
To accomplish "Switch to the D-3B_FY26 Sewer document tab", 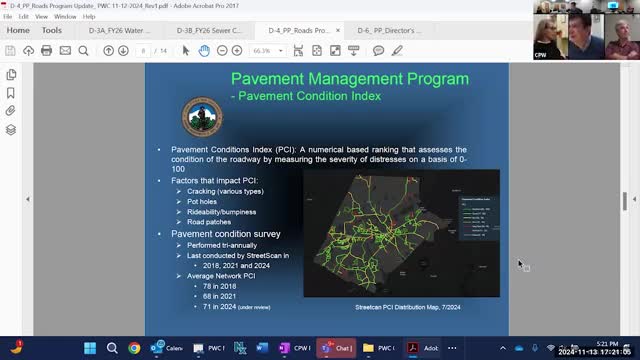I will pos(209,31).
